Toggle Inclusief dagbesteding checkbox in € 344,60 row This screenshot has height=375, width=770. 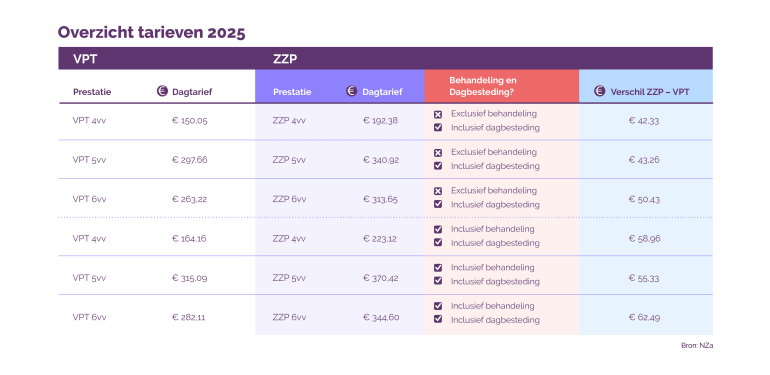tap(438, 320)
